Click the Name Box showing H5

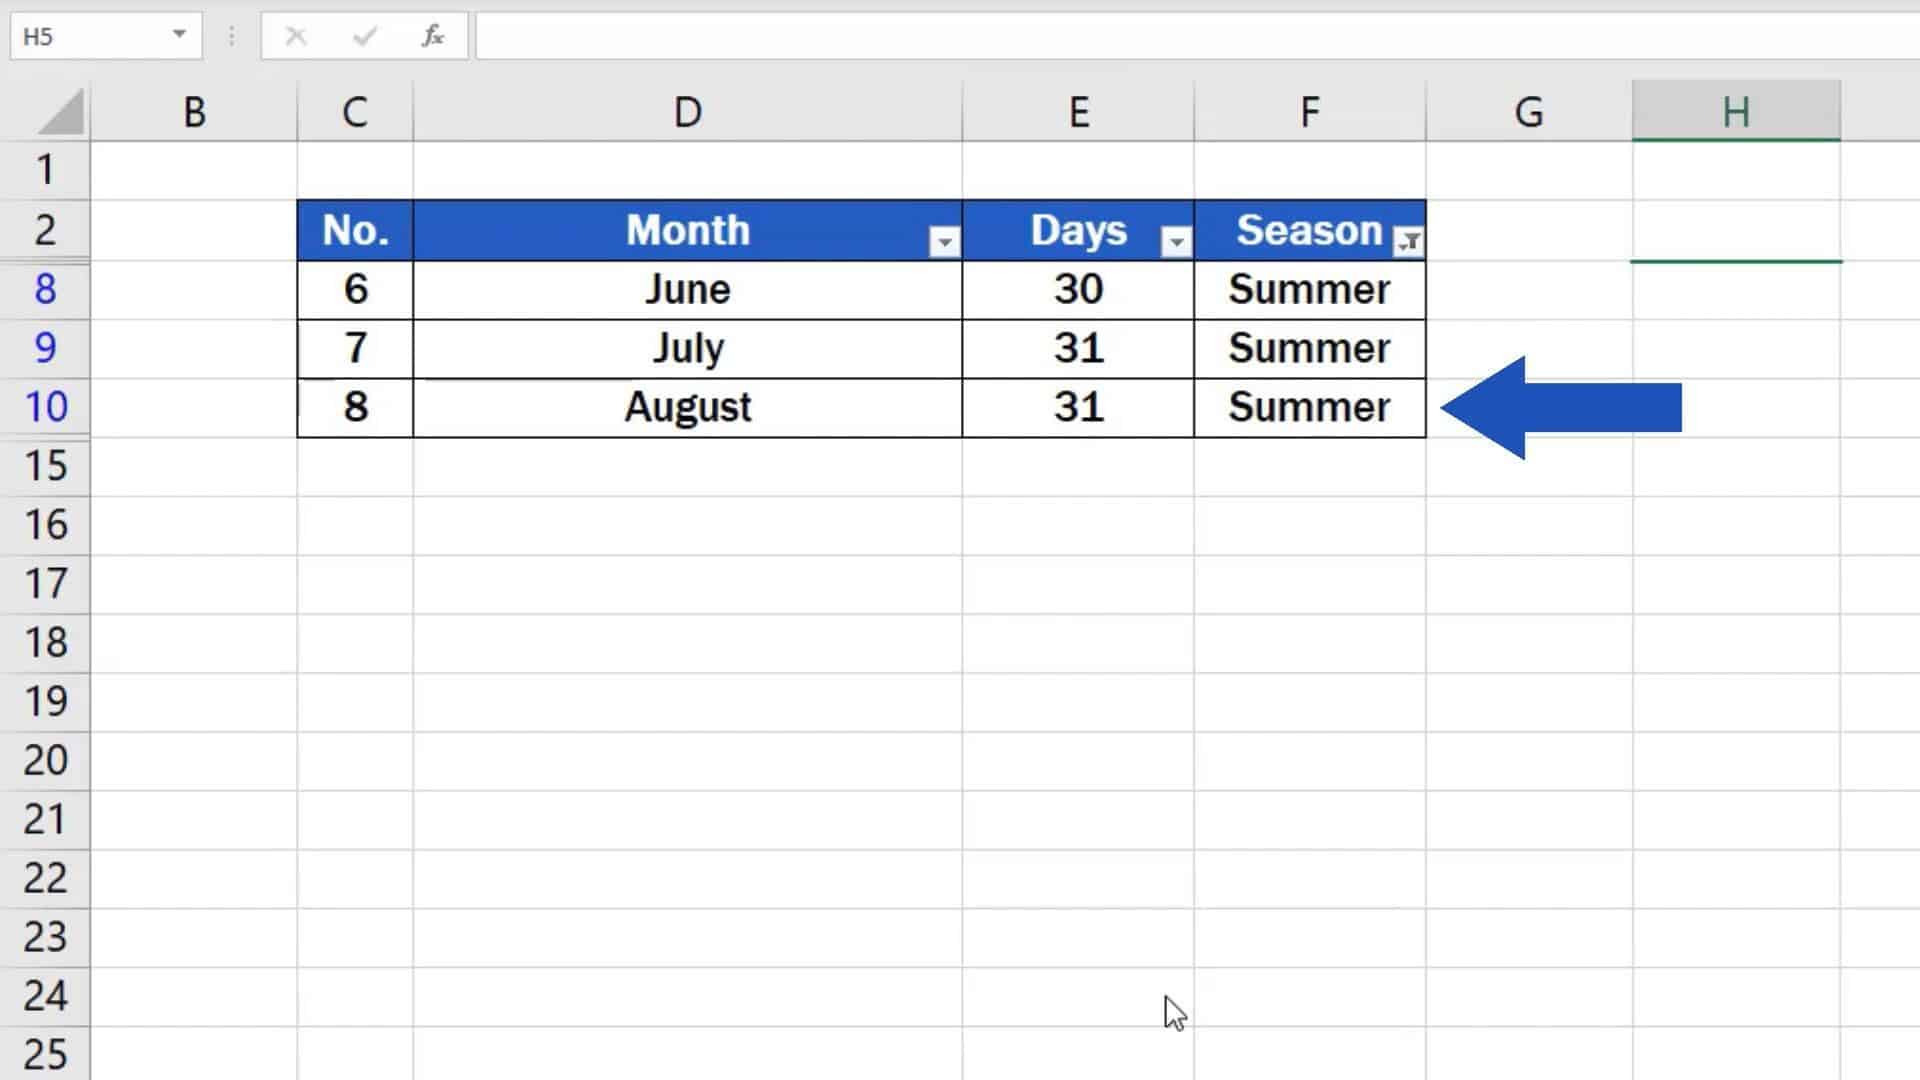coord(90,37)
